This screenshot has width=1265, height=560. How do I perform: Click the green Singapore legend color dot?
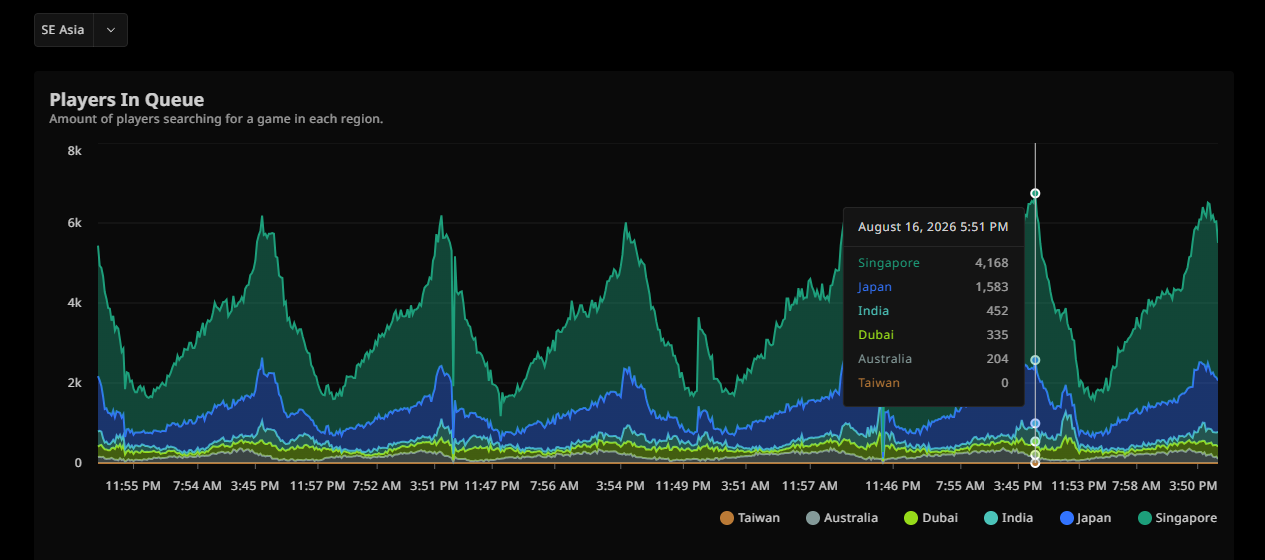pos(1146,518)
